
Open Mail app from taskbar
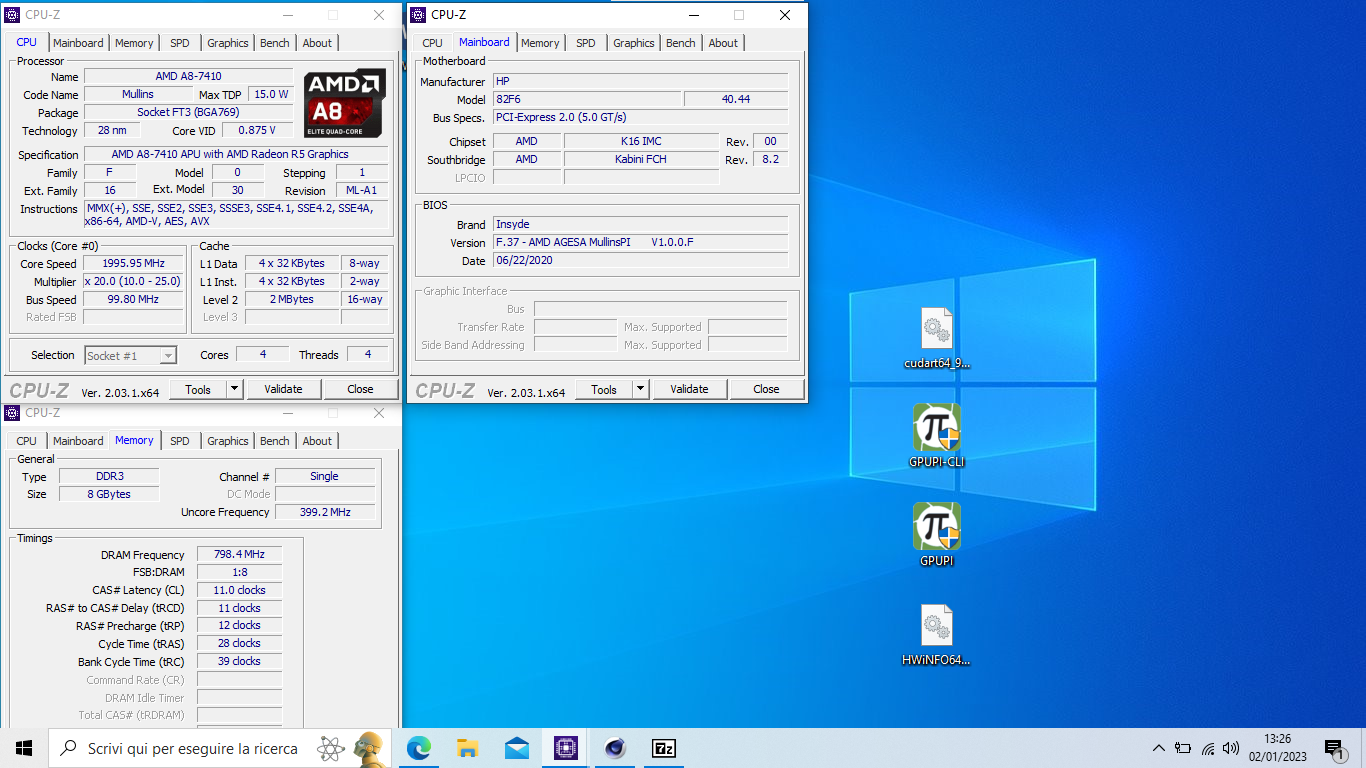[x=517, y=748]
